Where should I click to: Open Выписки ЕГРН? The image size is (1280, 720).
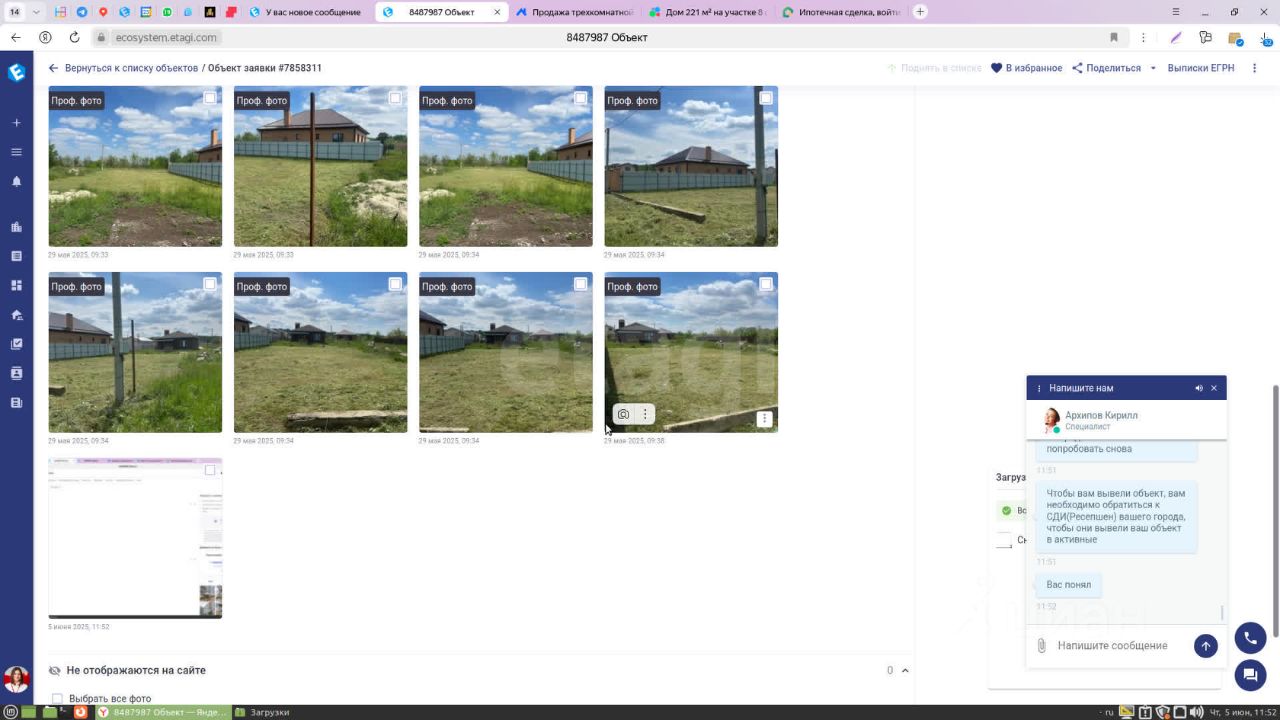click(1201, 68)
